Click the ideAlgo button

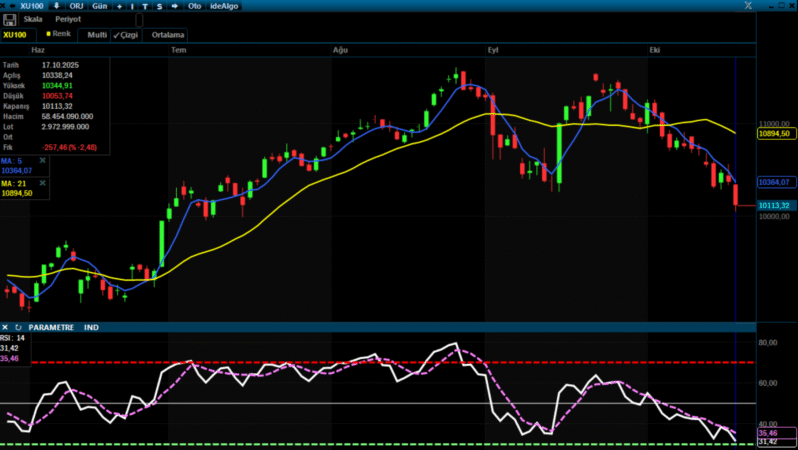[224, 6]
